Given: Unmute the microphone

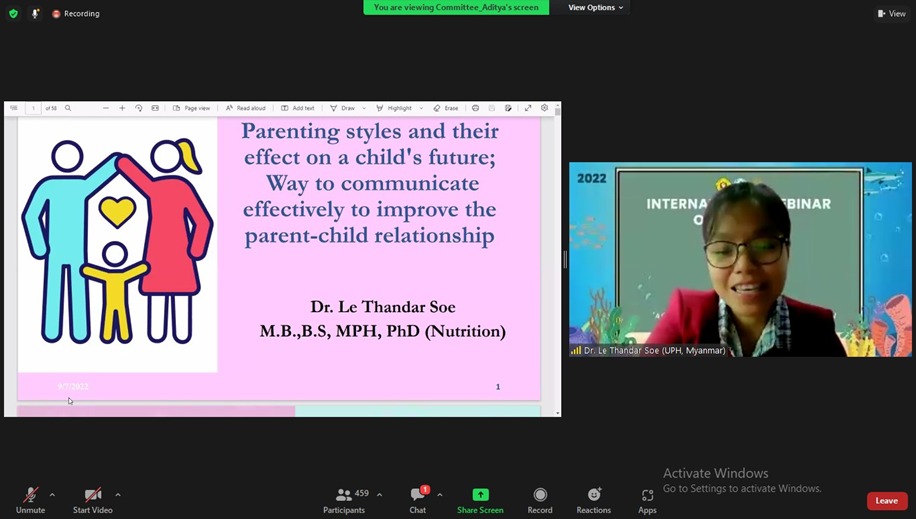Looking at the screenshot, I should (30, 496).
